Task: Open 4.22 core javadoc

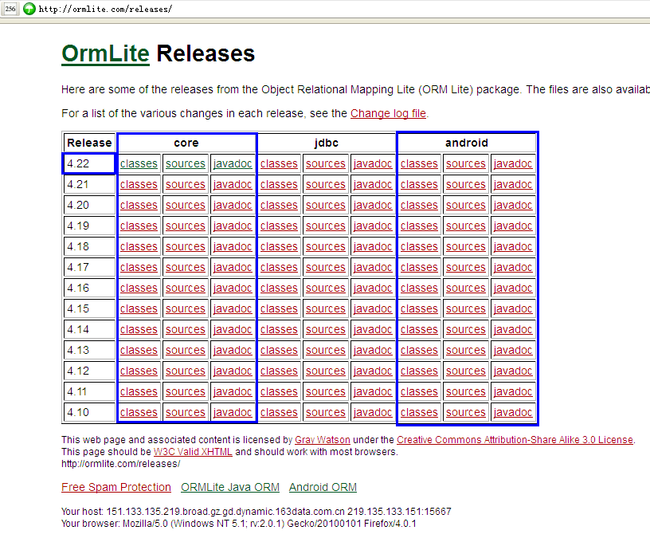Action: pos(233,164)
